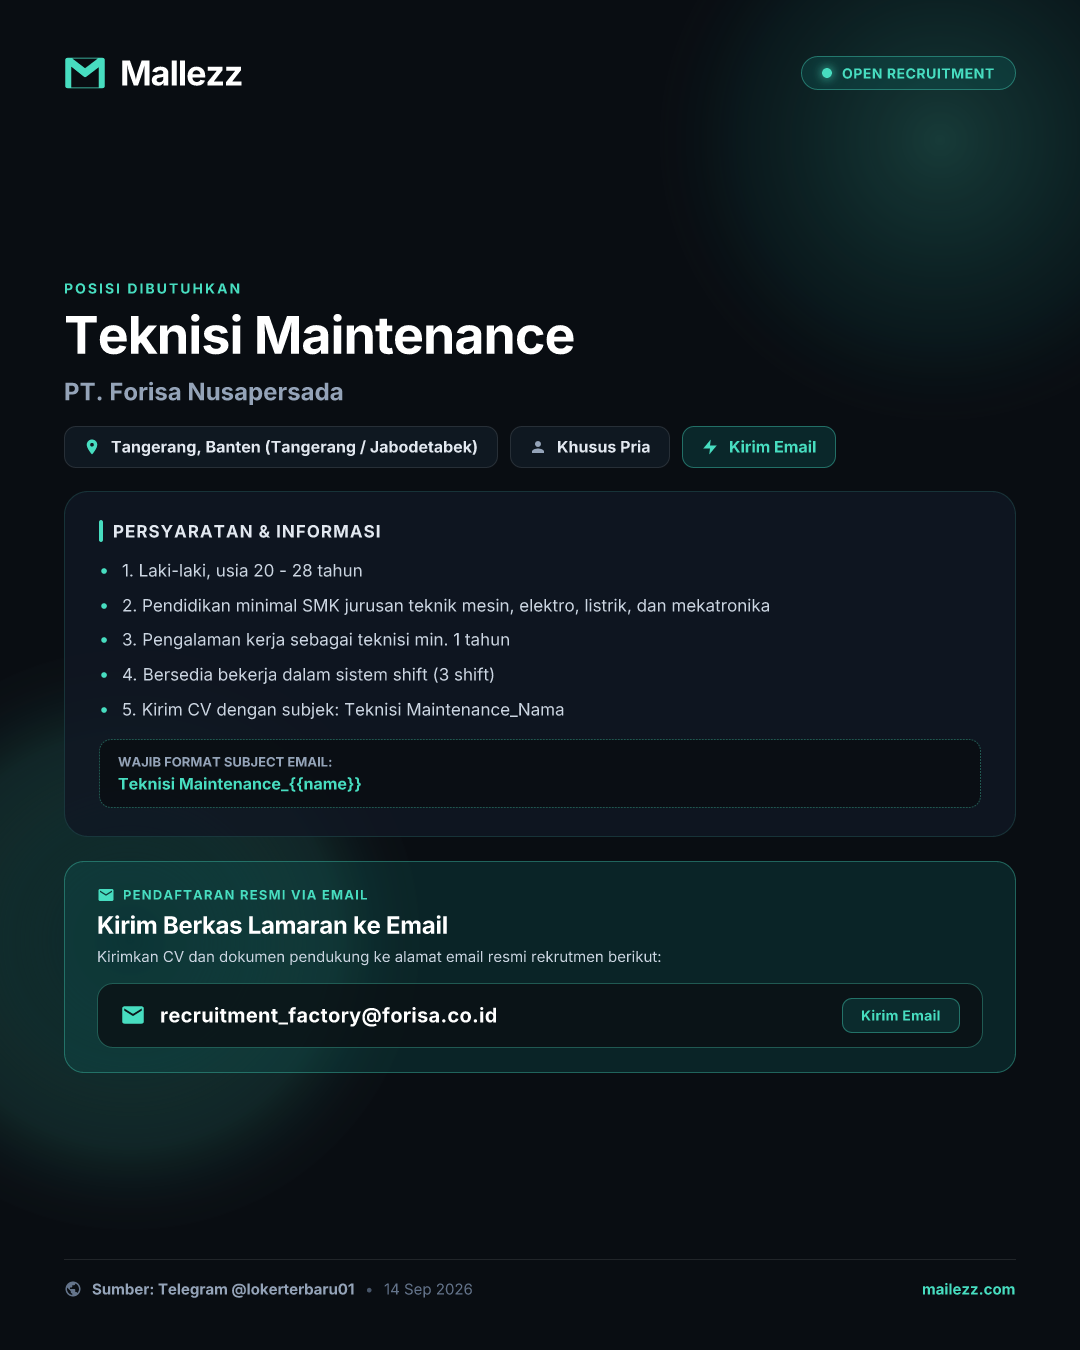Click the Teknisi Maintenance job title heading
The image size is (1080, 1350).
pyautogui.click(x=320, y=335)
